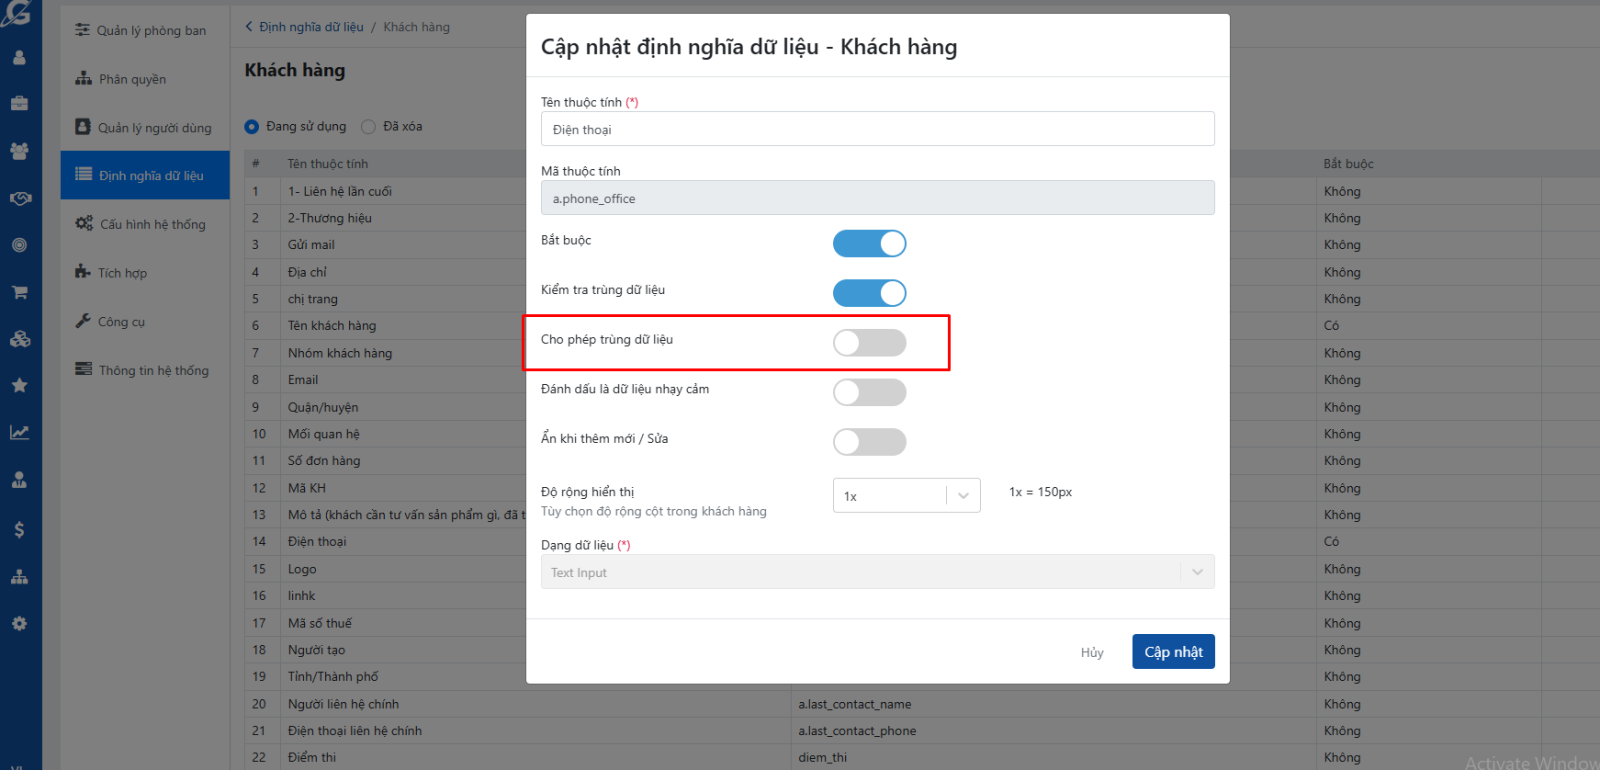Enable the Cho phép trùng dữ liệu toggle
The width and height of the screenshot is (1600, 770).
(x=869, y=343)
